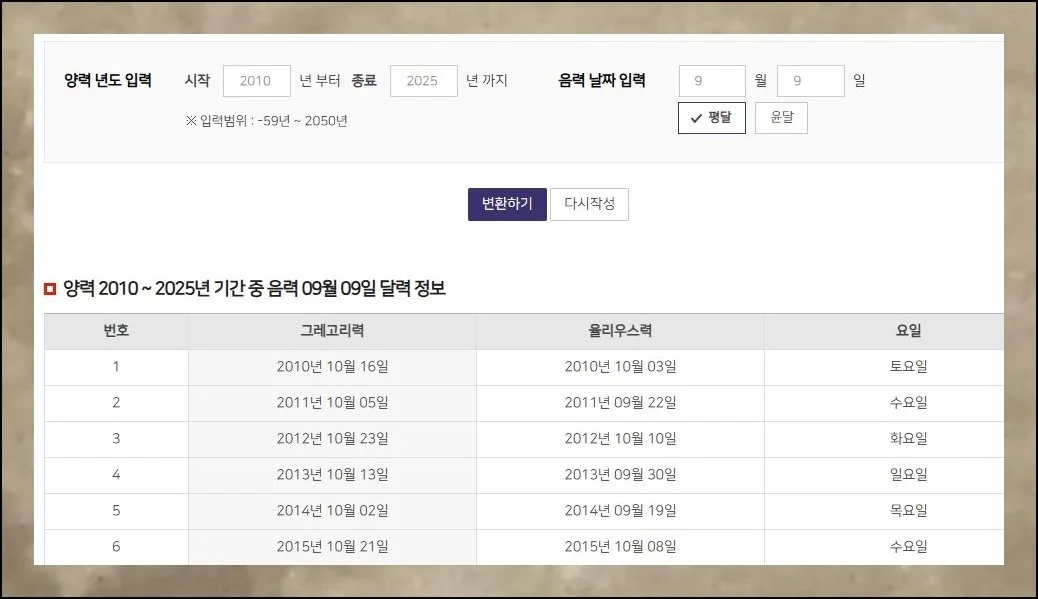This screenshot has width=1038, height=599.
Task: Select the 윤달 (leap month) option
Action: tap(781, 118)
